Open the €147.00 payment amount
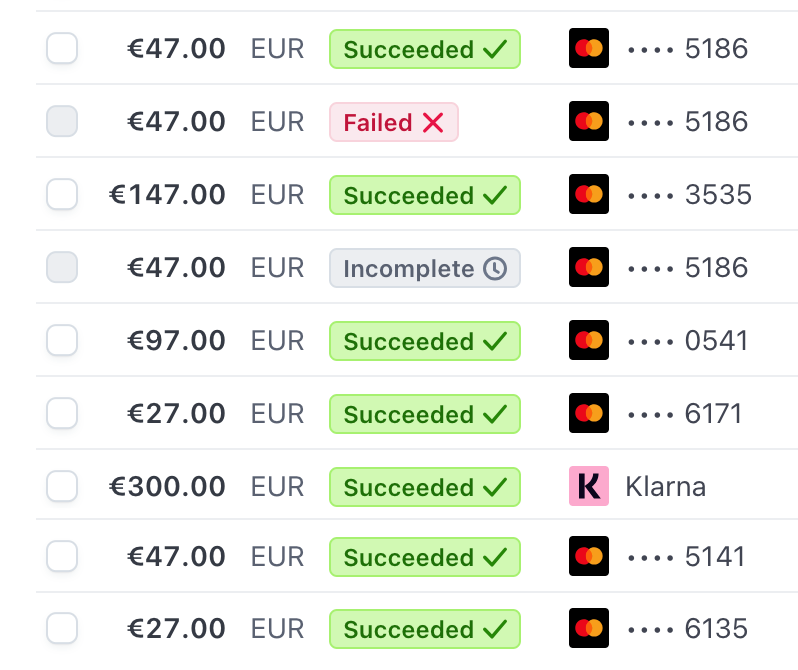Image resolution: width=798 pixels, height=670 pixels. 167,194
